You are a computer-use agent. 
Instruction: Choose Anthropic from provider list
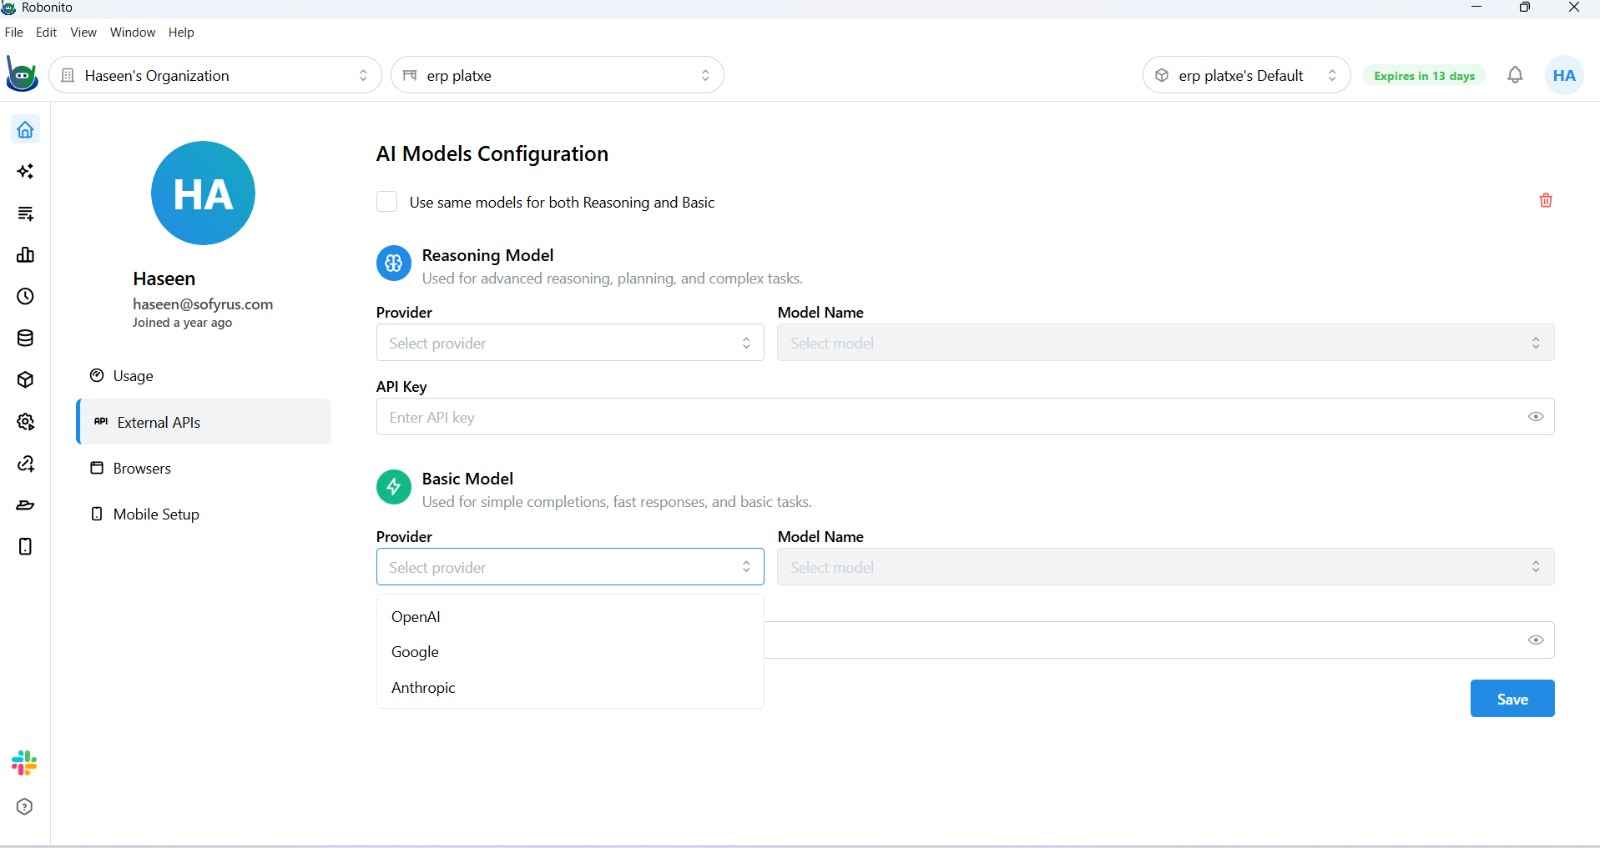[570, 688]
